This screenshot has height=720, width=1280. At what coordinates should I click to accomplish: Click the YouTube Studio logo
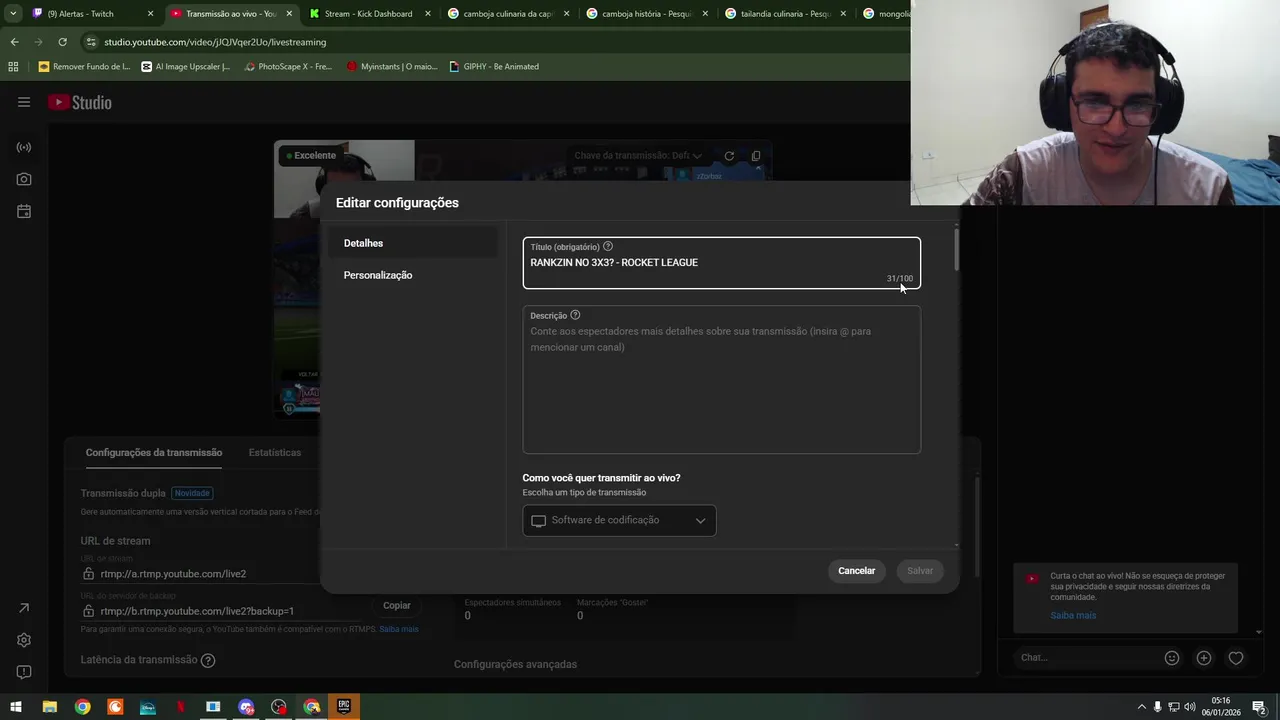point(80,102)
